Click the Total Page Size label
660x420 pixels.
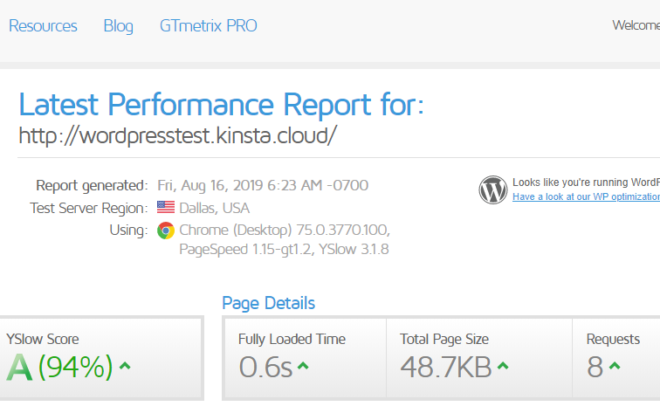pyautogui.click(x=444, y=339)
